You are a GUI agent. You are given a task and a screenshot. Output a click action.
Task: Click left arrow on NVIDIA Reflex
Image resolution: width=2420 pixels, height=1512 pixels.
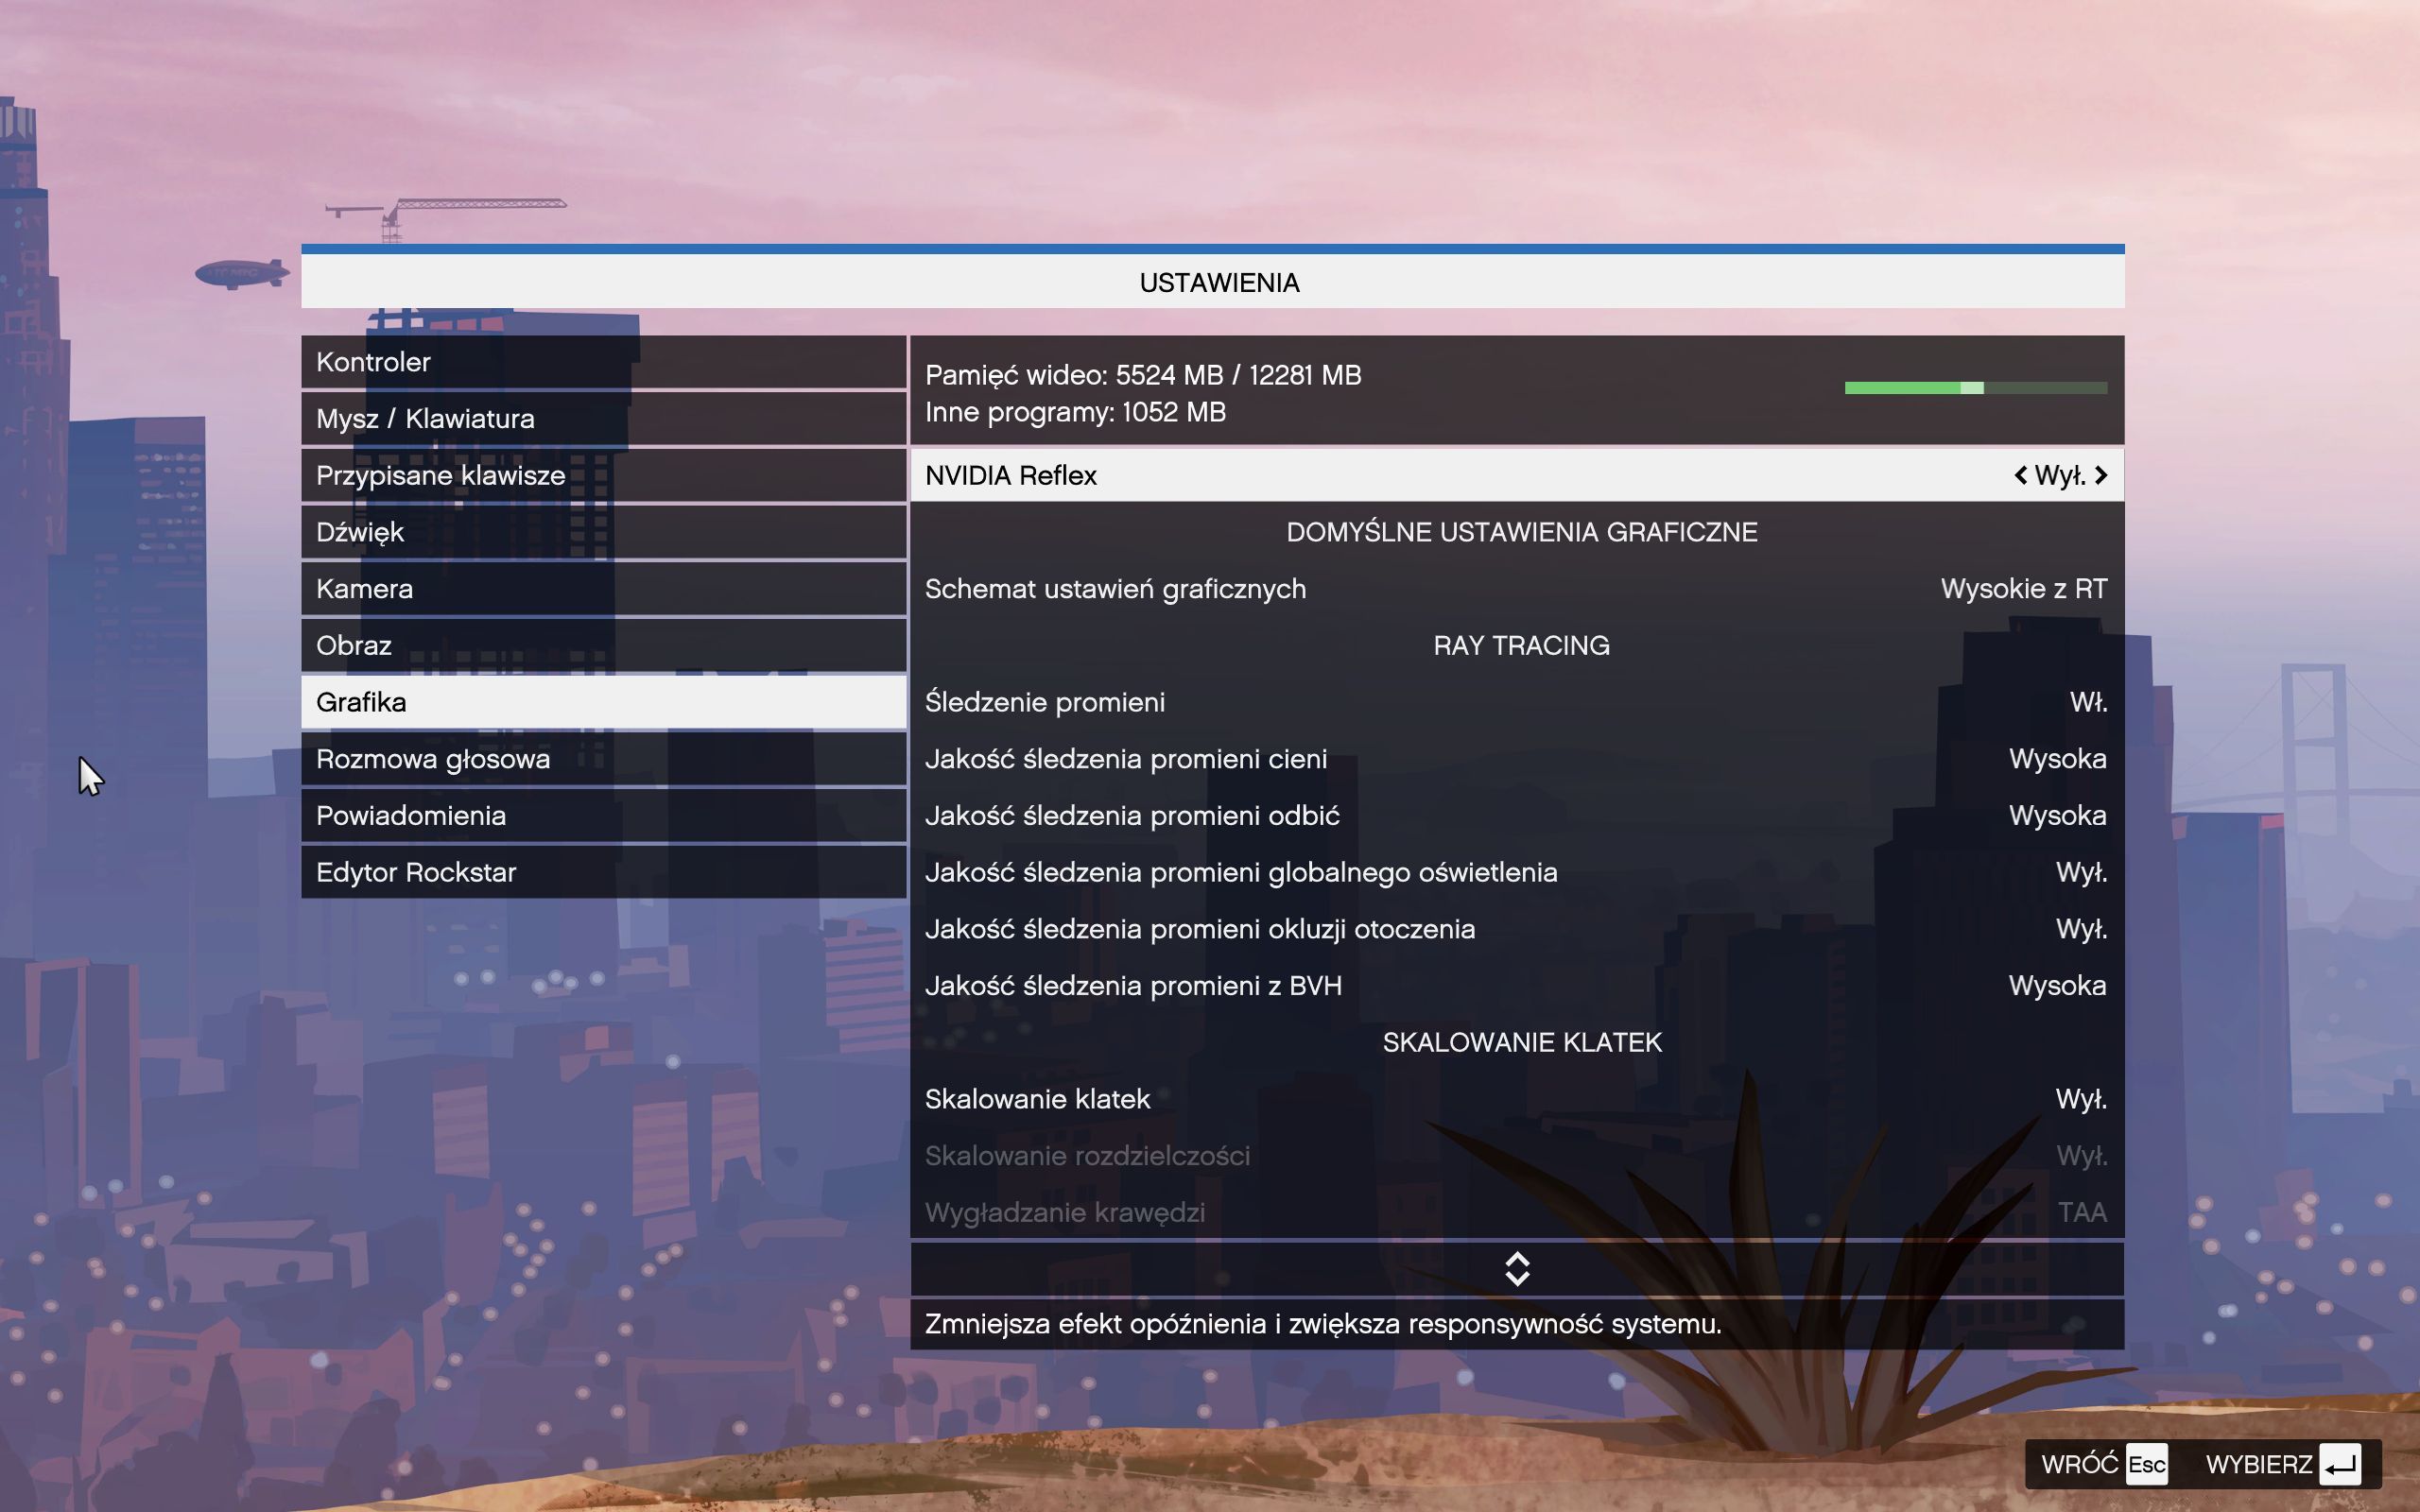2020,476
